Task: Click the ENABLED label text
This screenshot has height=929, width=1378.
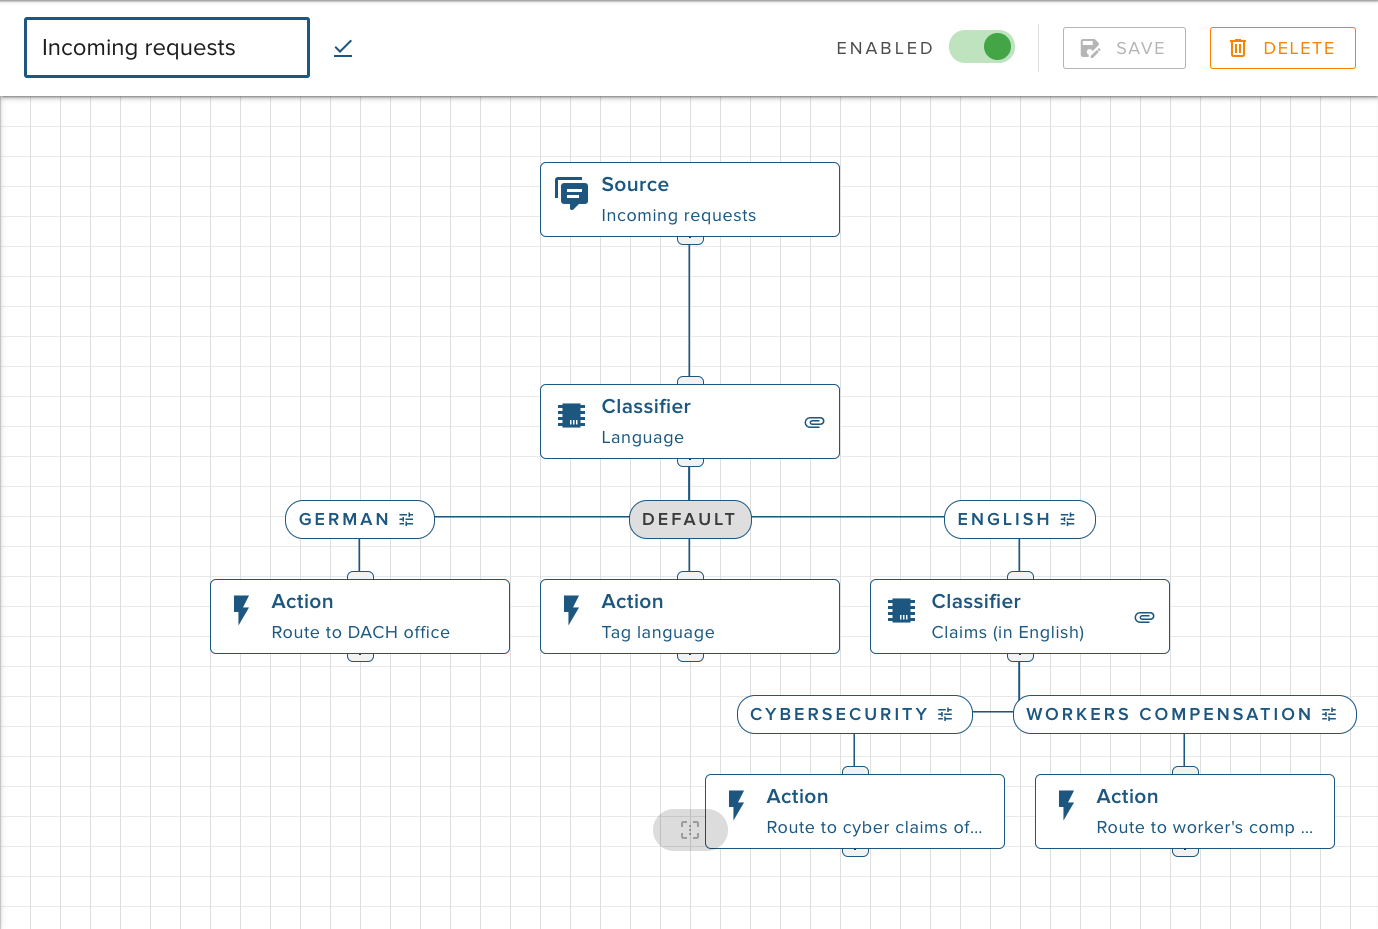Action: click(x=885, y=48)
